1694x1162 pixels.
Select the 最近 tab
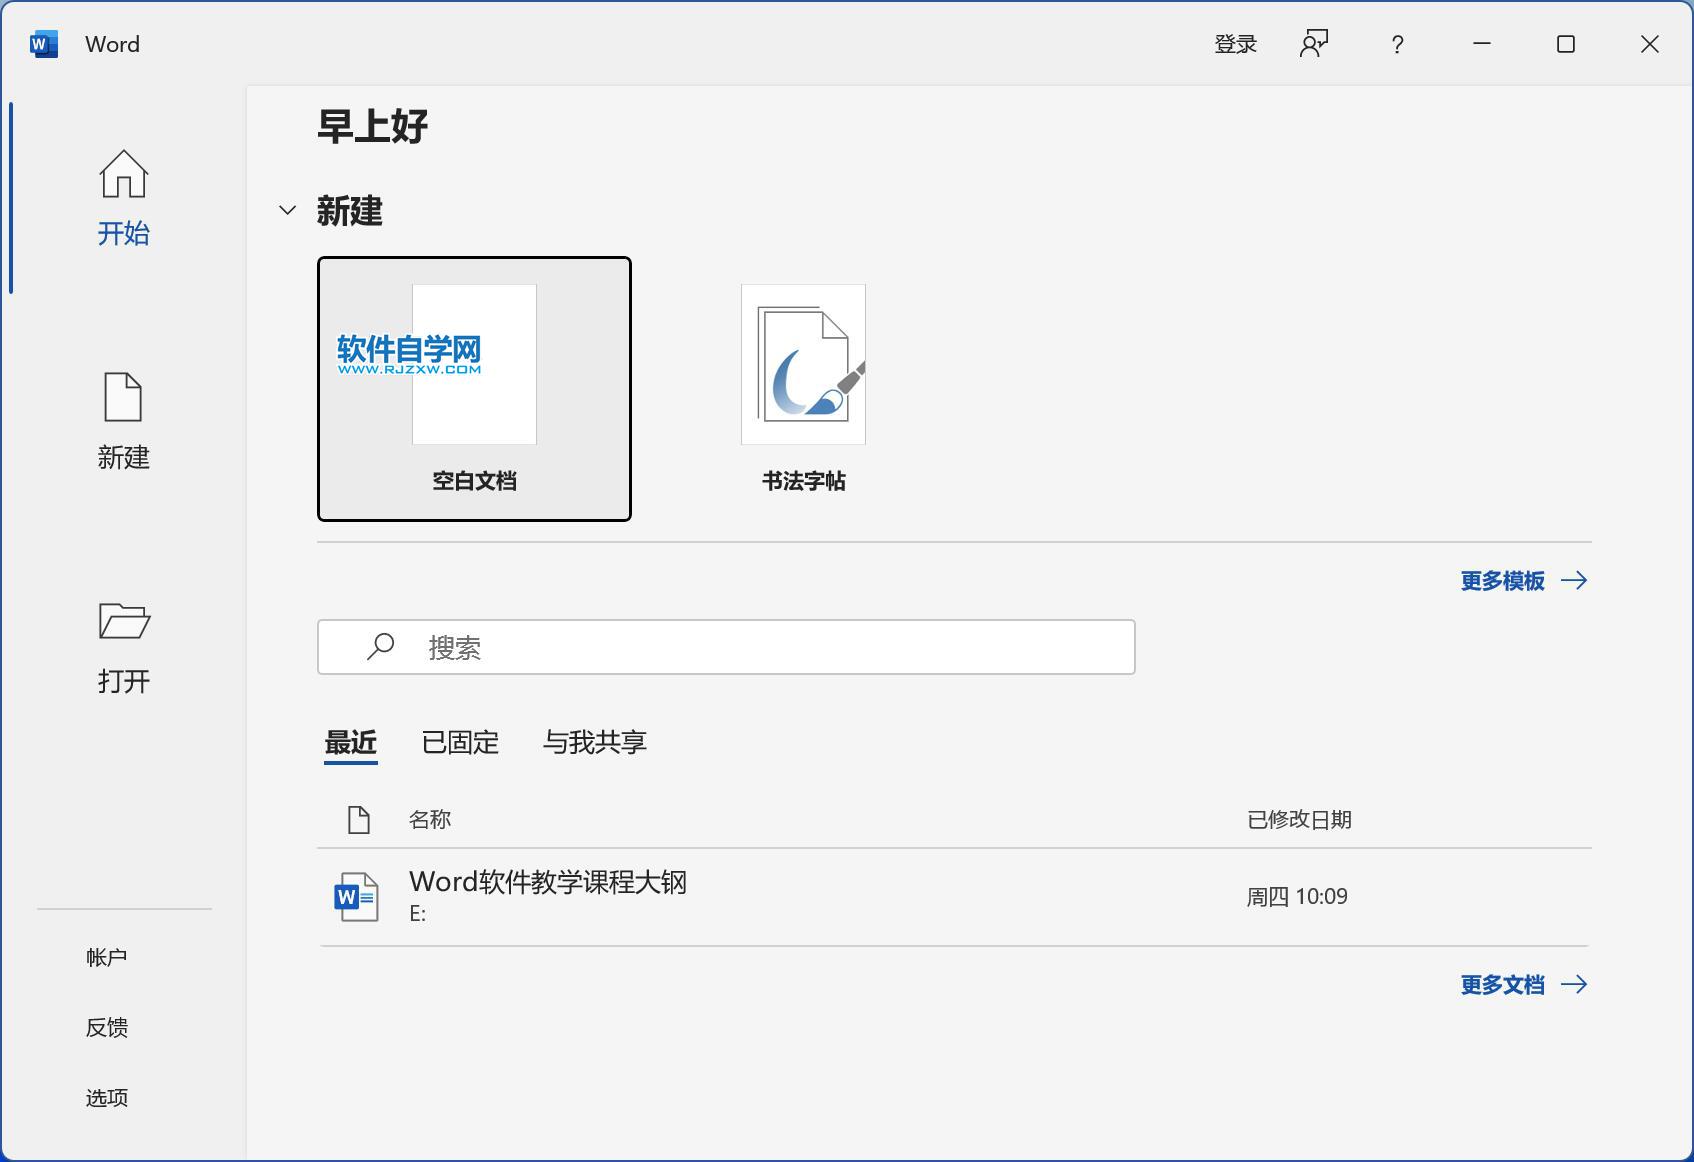(350, 742)
